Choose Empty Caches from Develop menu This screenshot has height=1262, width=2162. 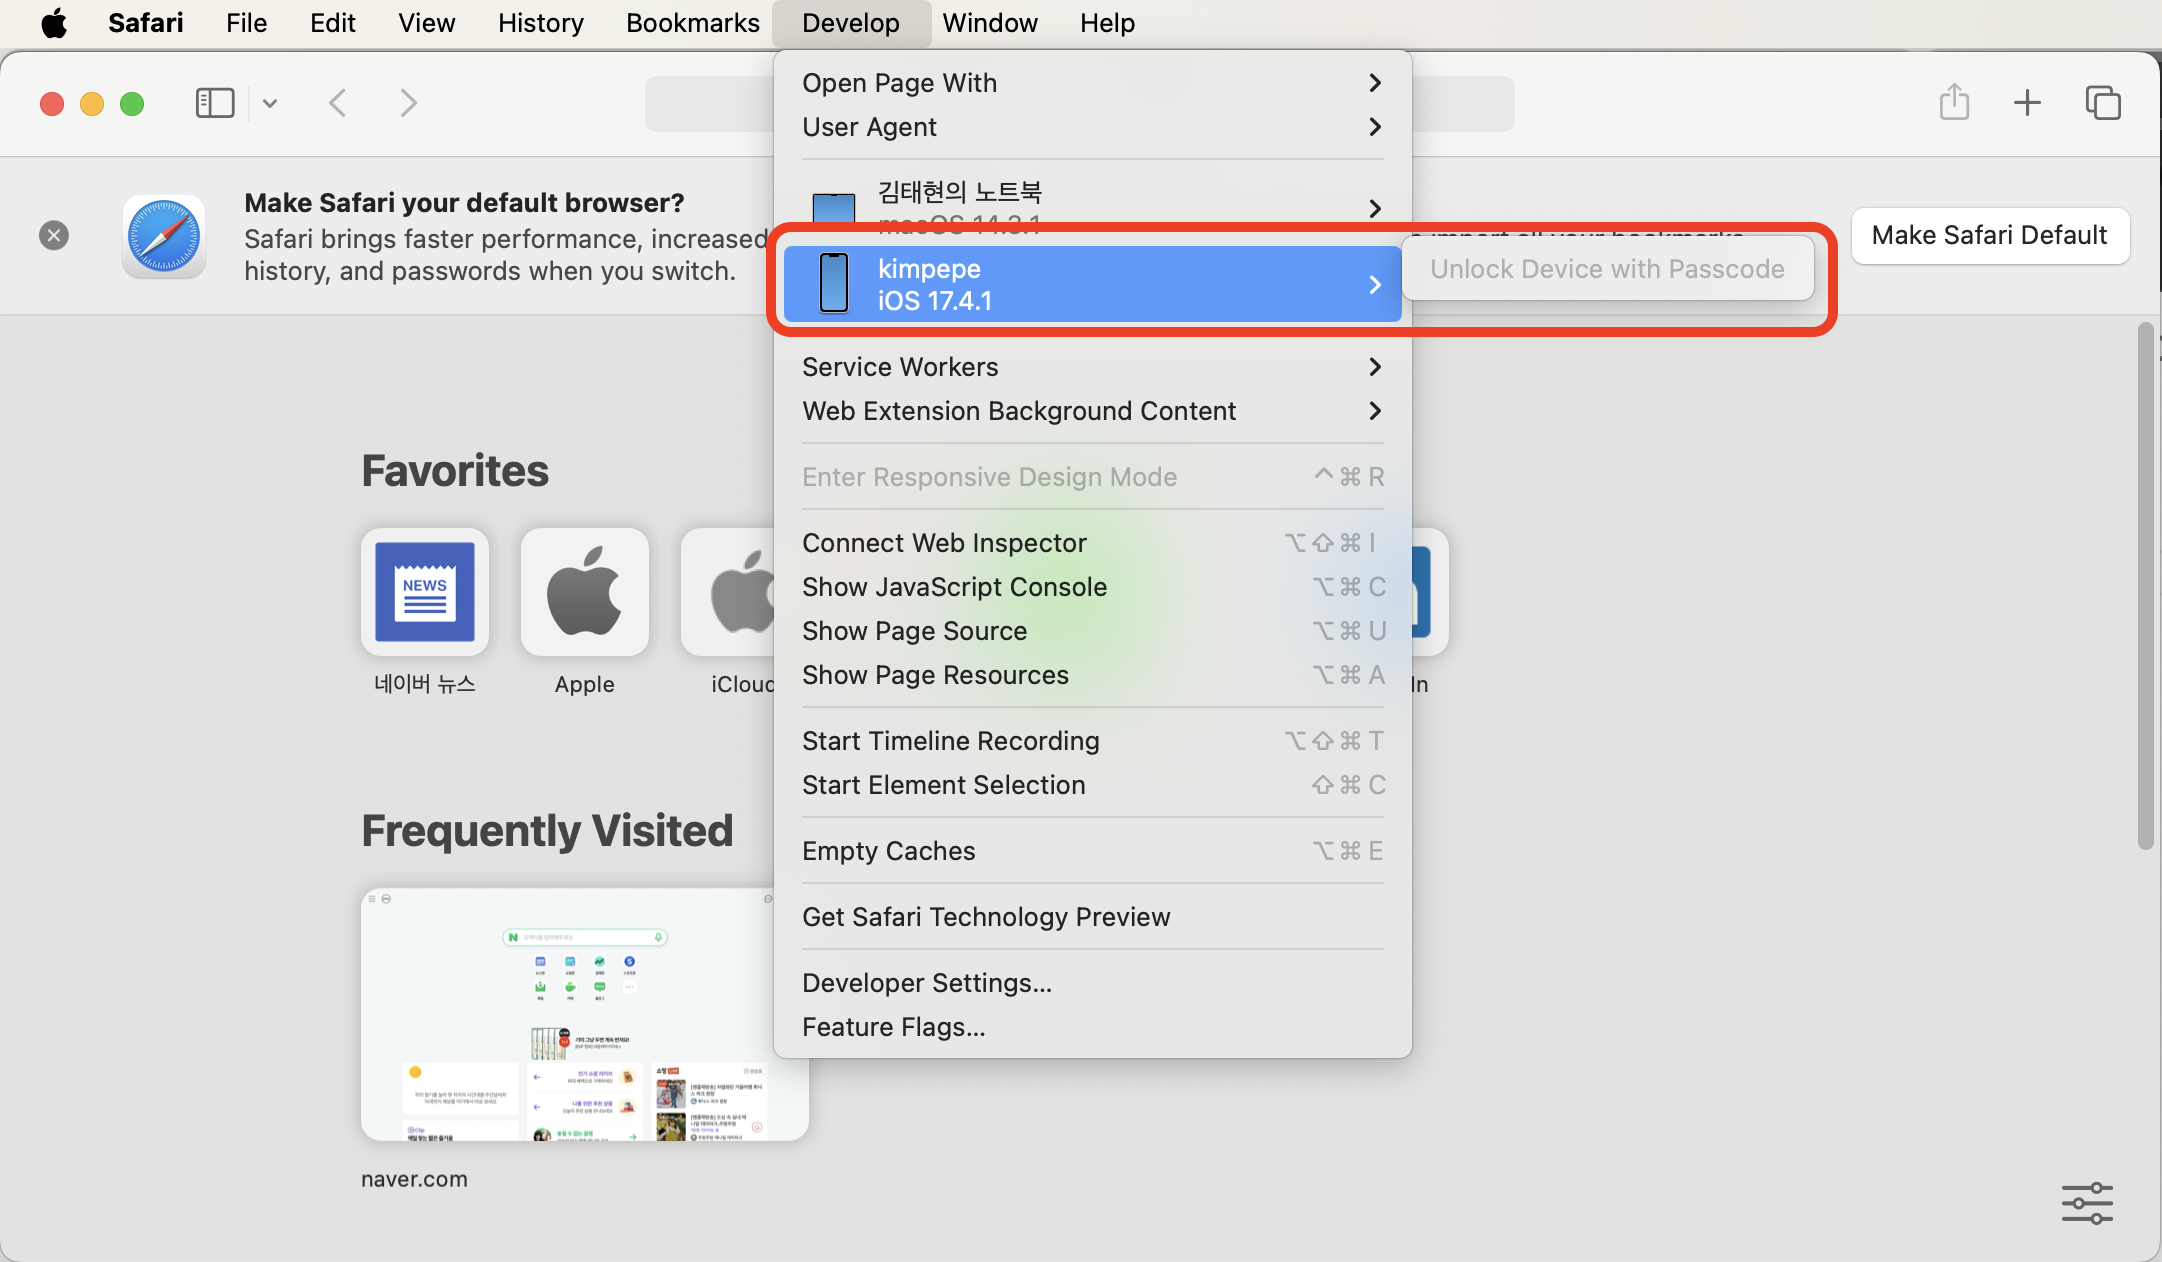[x=888, y=851]
